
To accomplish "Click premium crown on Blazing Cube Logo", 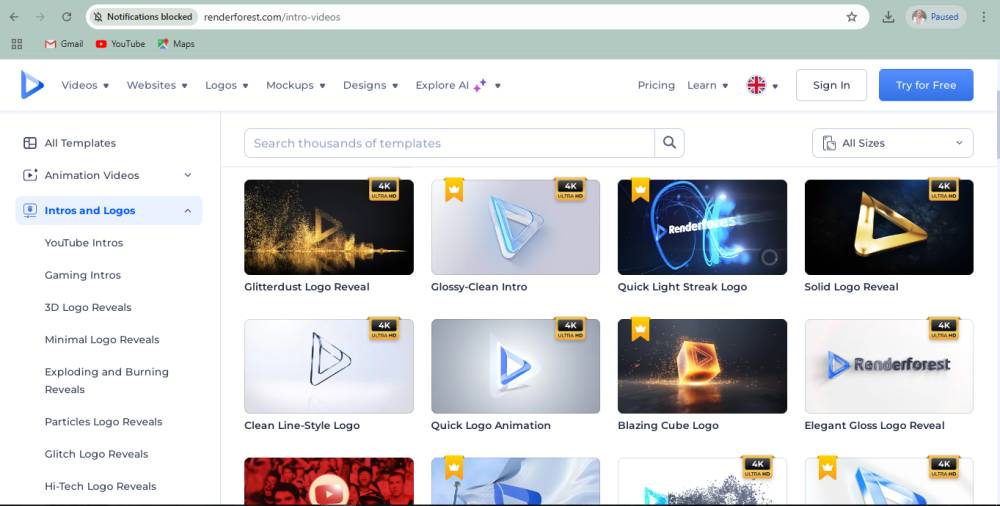I will (x=640, y=329).
